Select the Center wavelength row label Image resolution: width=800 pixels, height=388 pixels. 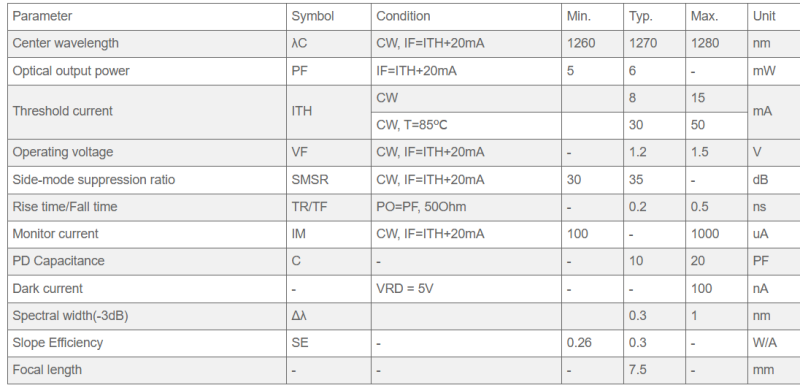click(x=147, y=44)
